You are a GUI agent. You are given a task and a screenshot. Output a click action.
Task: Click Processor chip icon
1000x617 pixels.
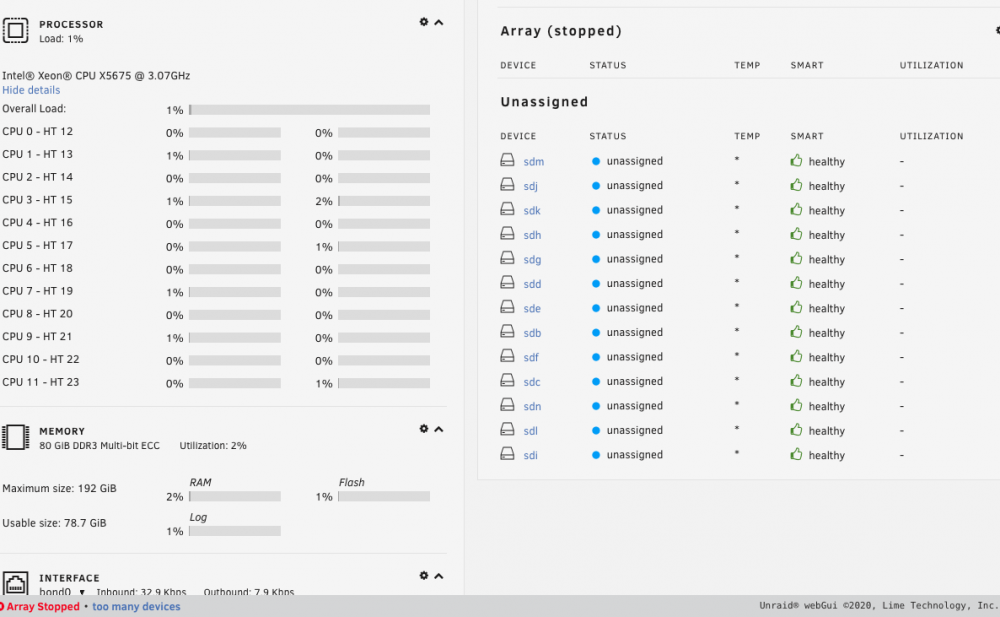(15, 30)
